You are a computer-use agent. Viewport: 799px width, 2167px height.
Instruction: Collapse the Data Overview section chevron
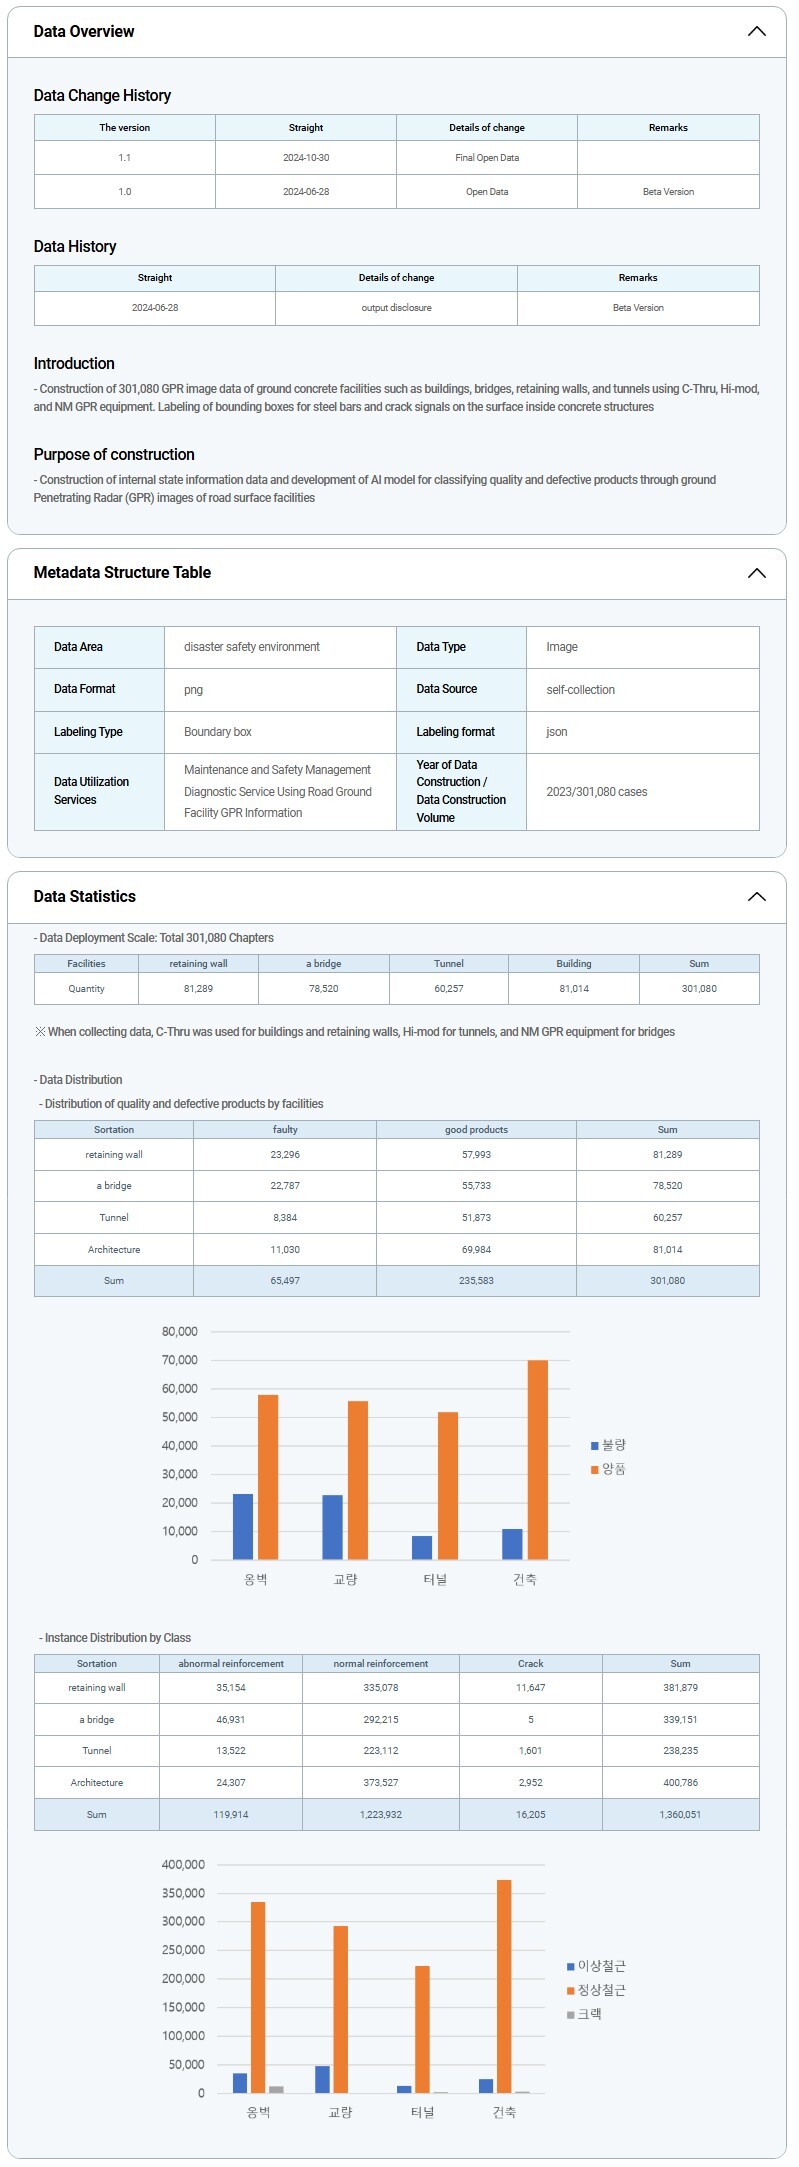(756, 32)
